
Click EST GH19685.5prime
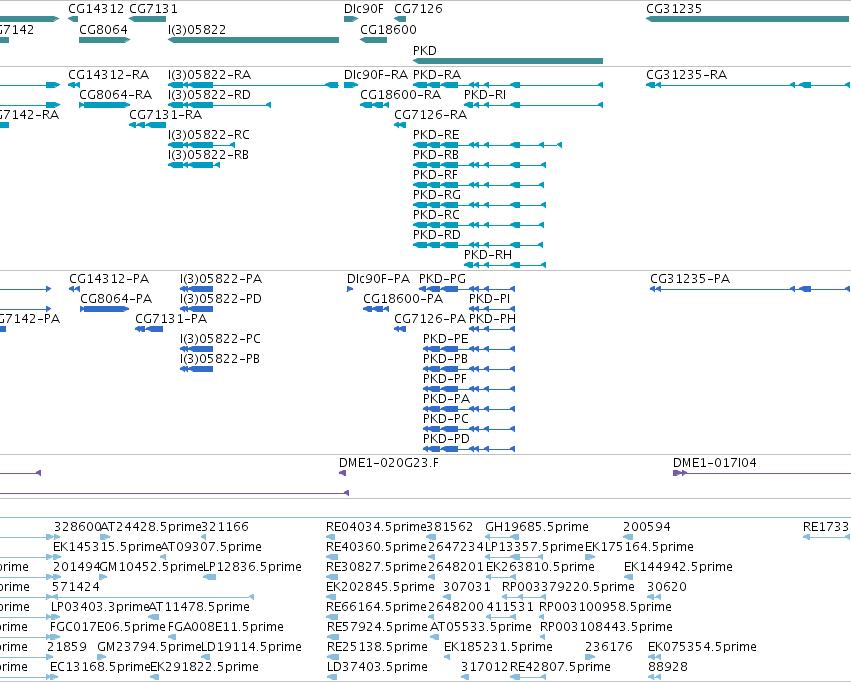537,527
